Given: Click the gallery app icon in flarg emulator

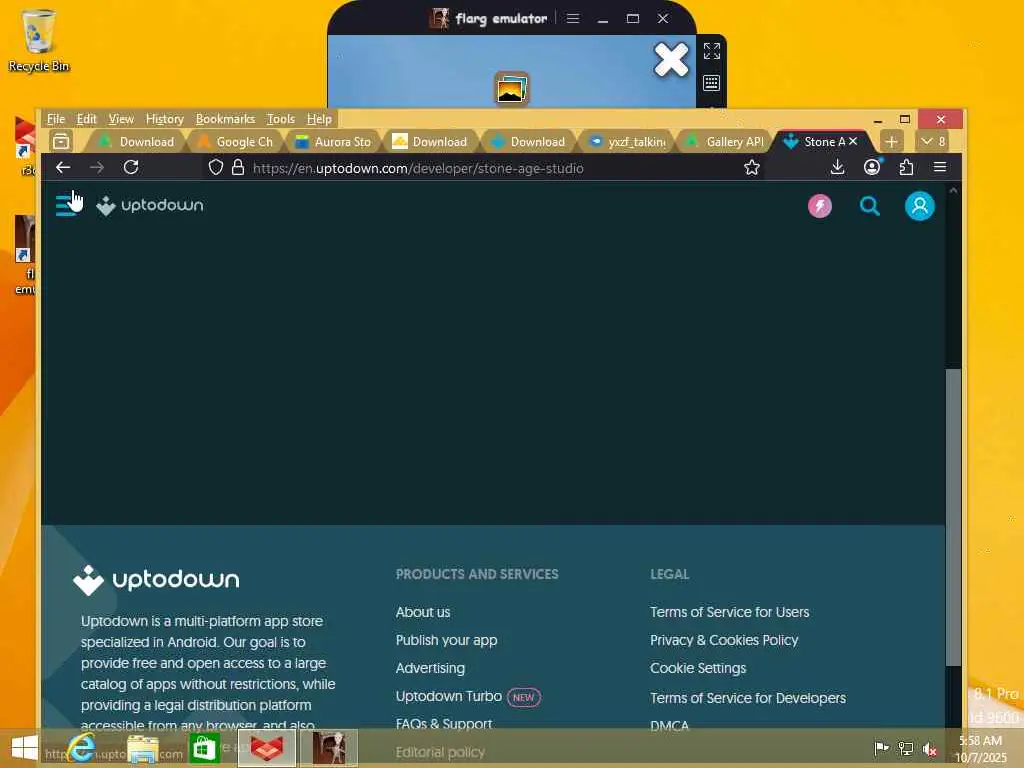Looking at the screenshot, I should [512, 88].
